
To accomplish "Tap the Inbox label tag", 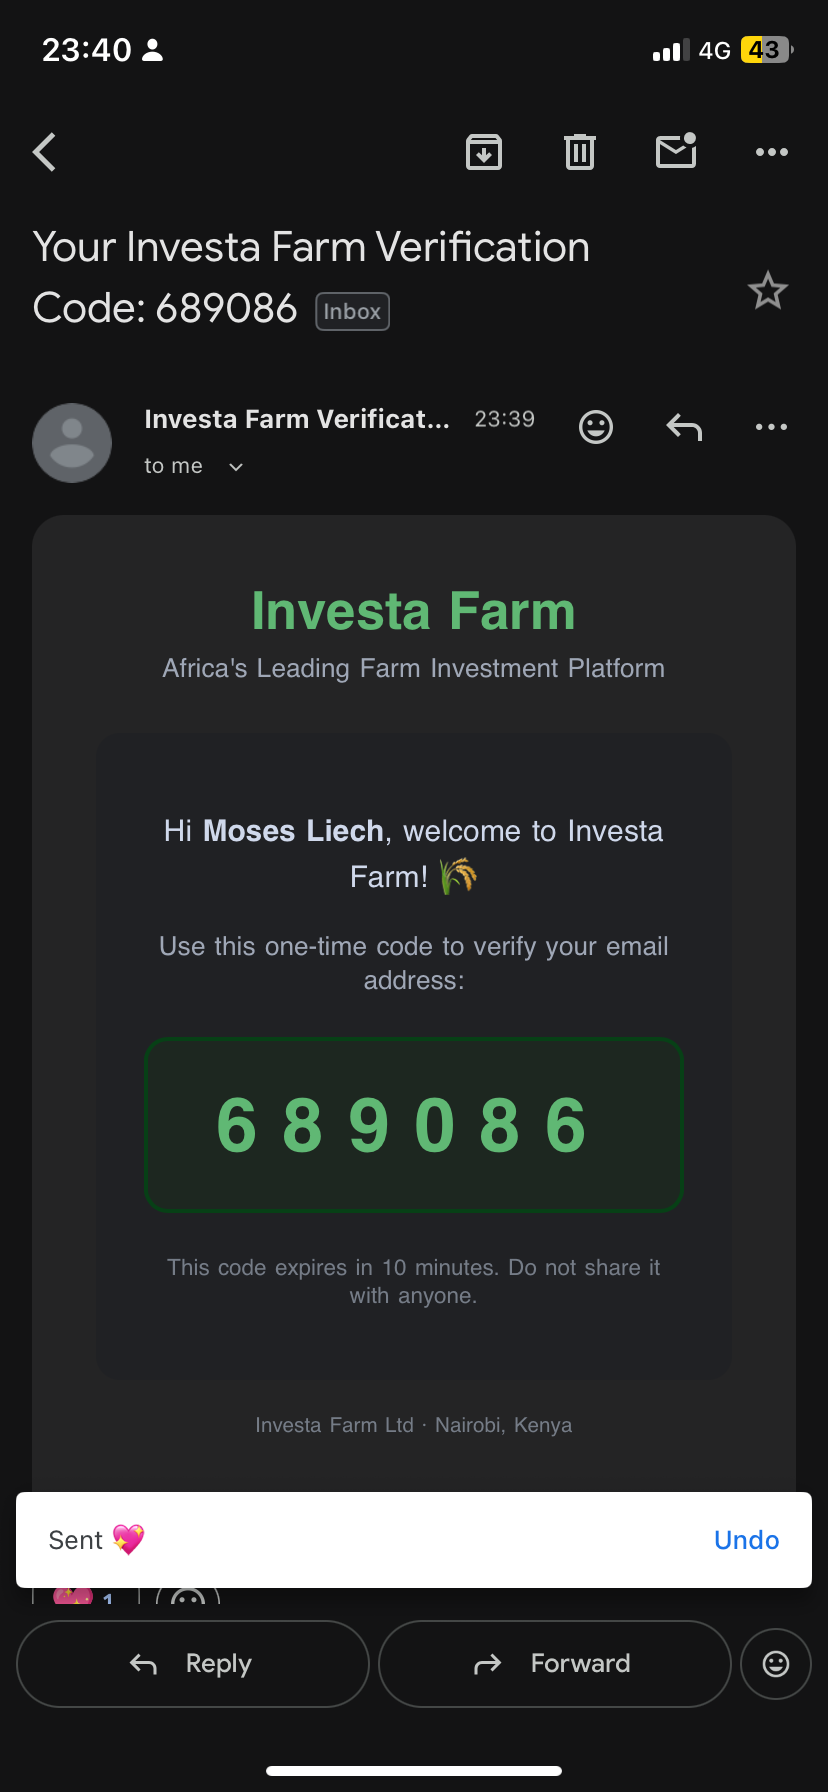I will (352, 311).
